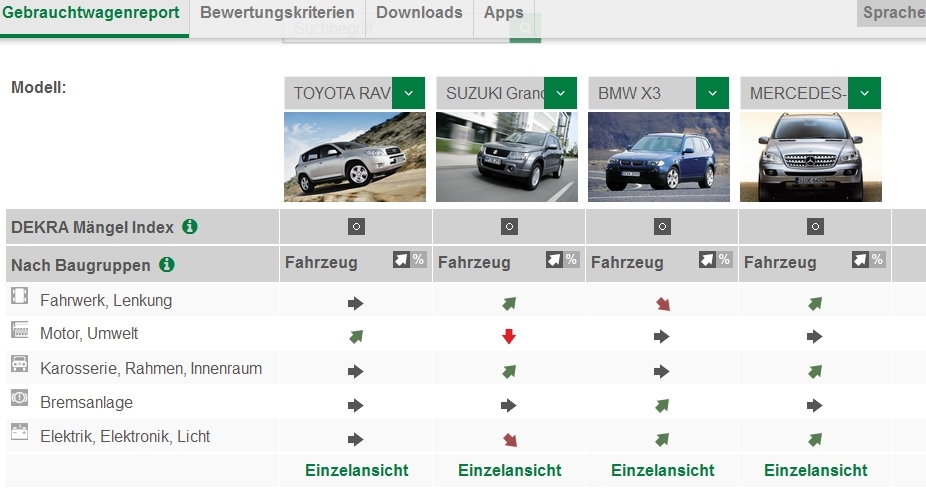Screen dimensions: 926x504
Task: Click the Bremsanlage brake icon
Action: coord(19,398)
